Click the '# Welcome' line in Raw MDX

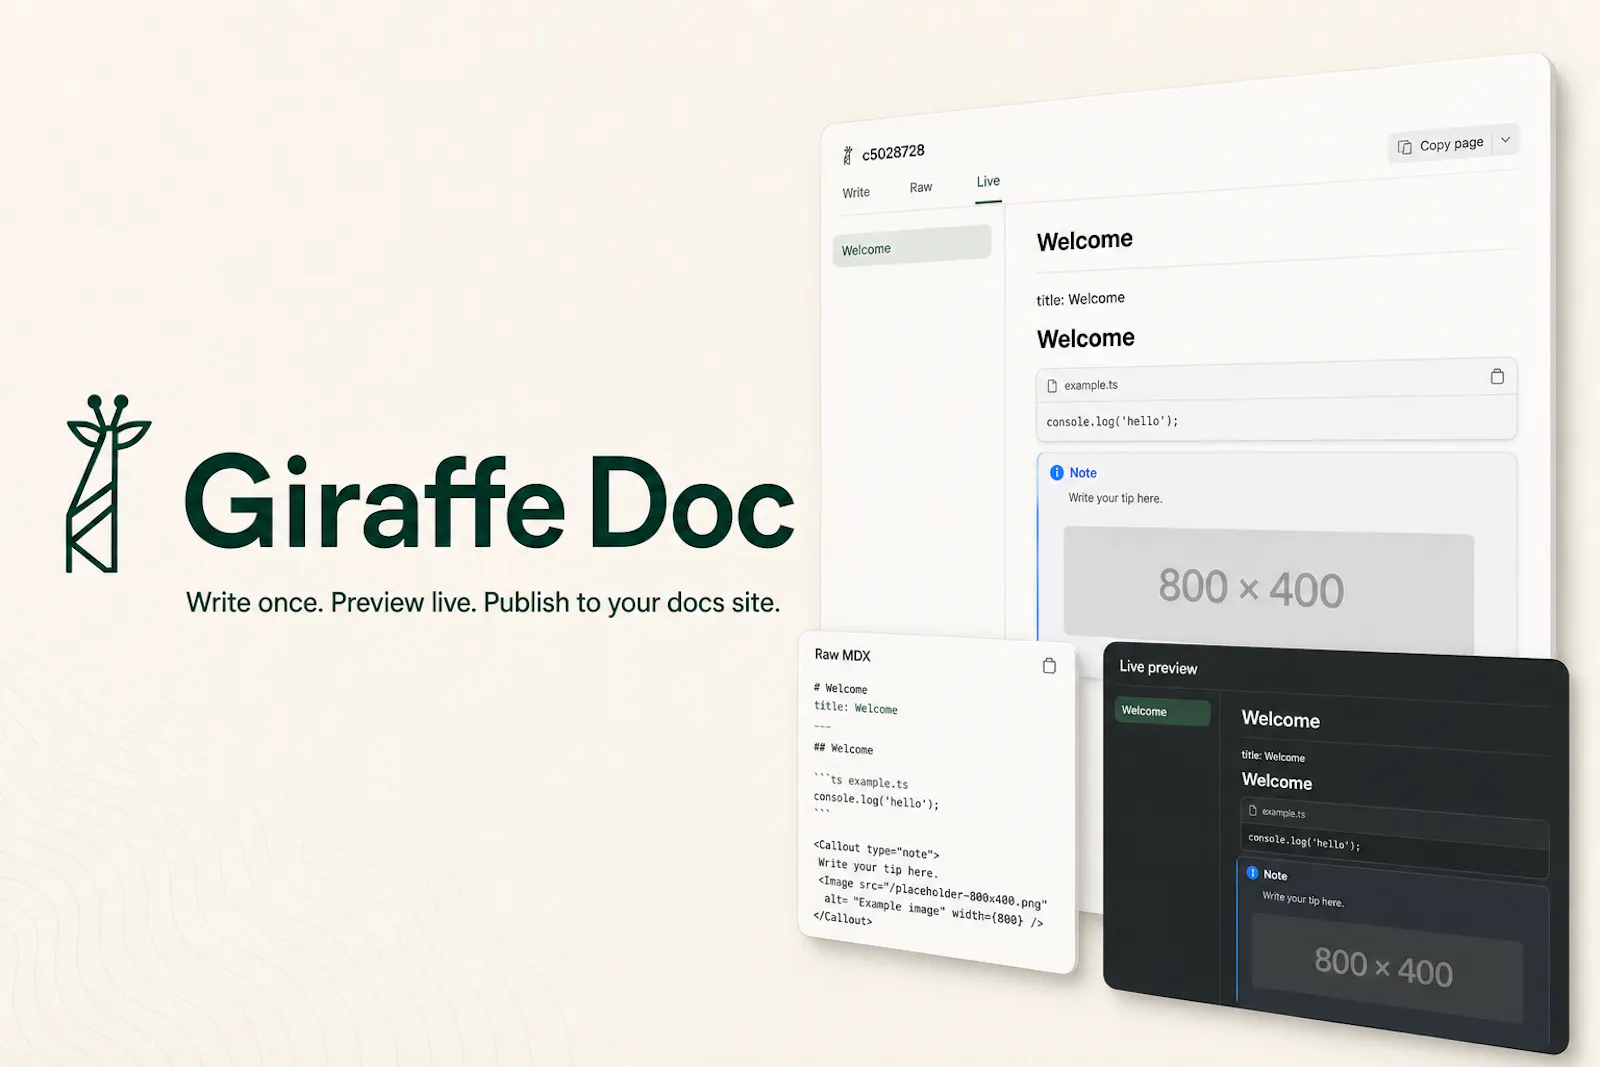pyautogui.click(x=840, y=688)
